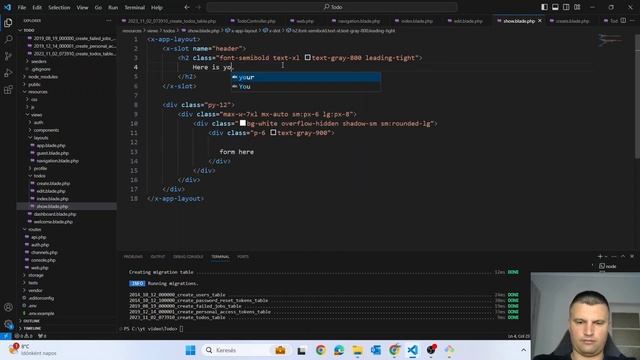
Task: Open the File menu
Action: pos(22,7)
